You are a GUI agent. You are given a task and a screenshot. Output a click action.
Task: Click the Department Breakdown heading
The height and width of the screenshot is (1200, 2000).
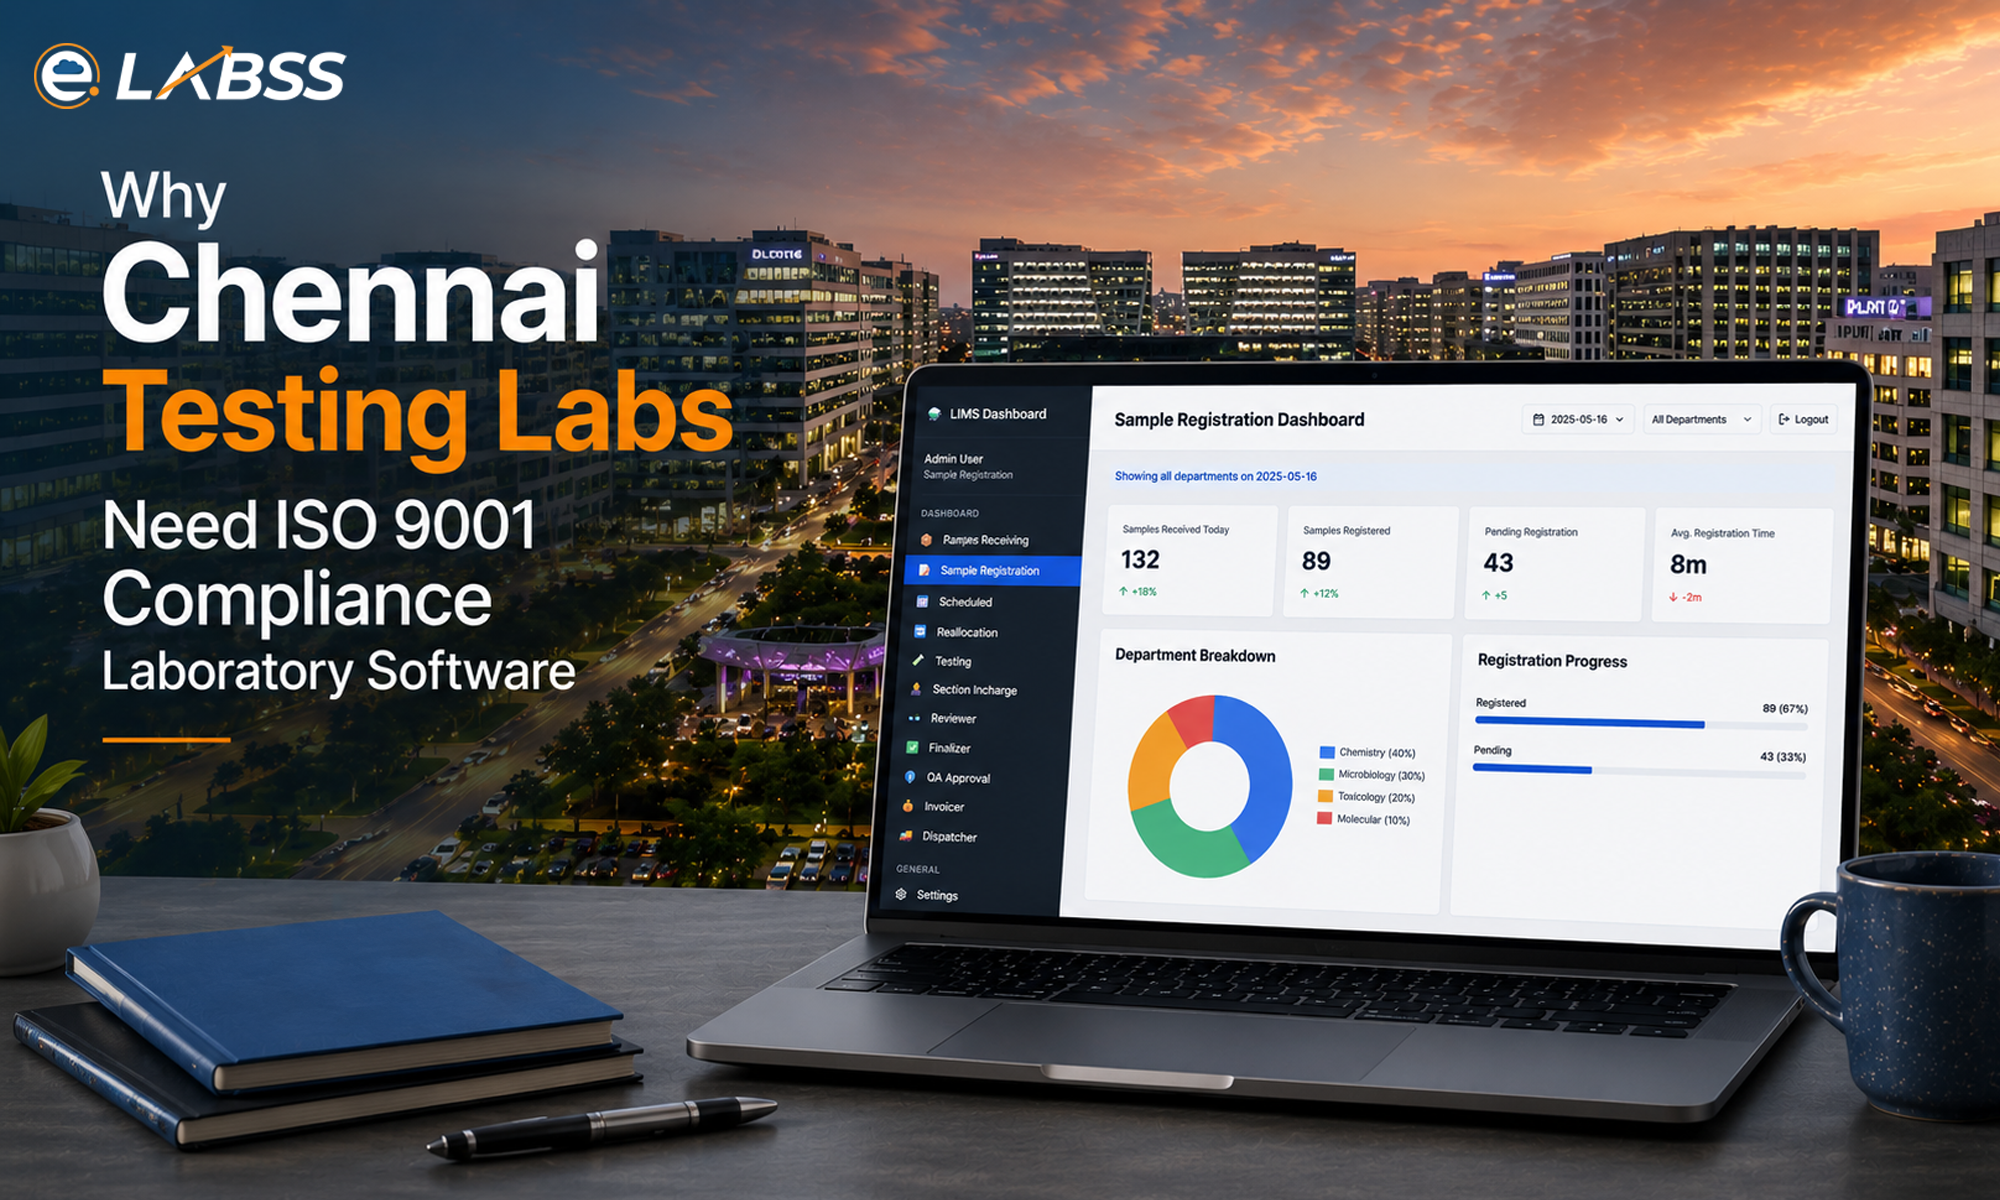click(1195, 656)
